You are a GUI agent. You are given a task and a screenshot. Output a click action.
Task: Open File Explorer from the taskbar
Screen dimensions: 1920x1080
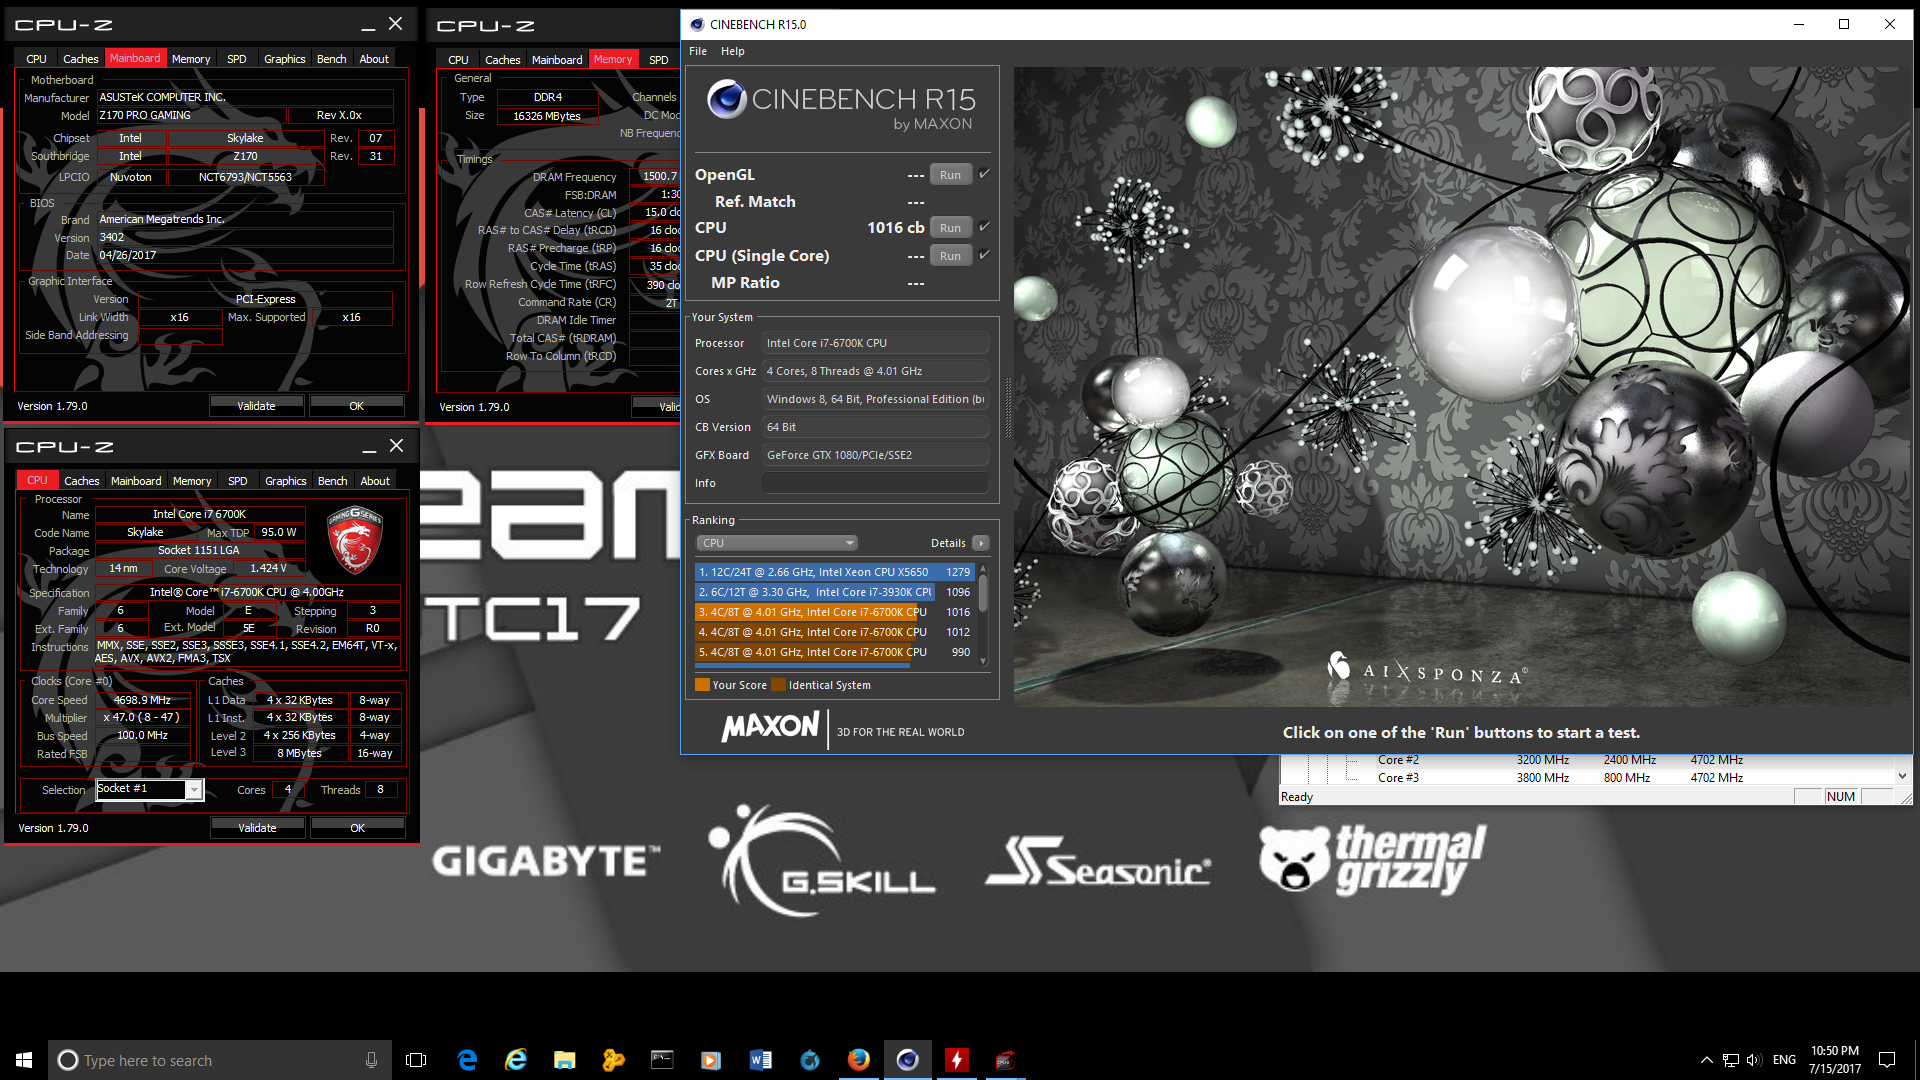click(x=565, y=1060)
